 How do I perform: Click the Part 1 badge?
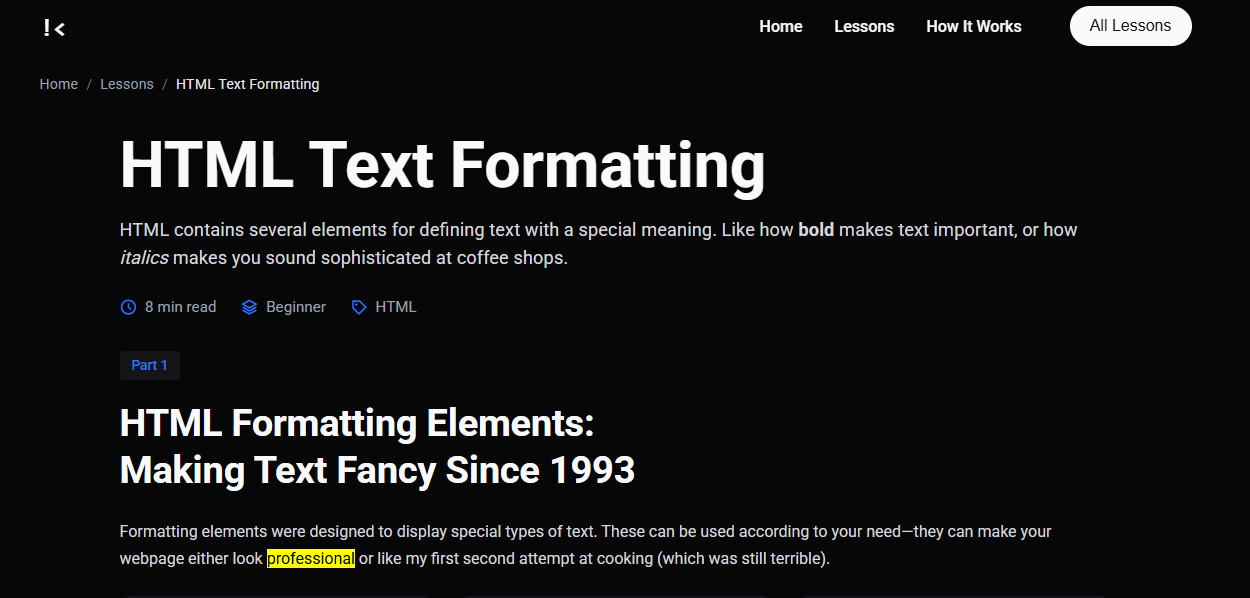click(x=150, y=365)
